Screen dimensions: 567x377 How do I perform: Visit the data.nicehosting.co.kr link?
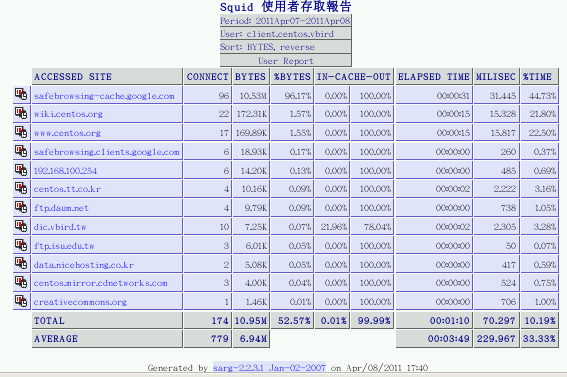(84, 265)
